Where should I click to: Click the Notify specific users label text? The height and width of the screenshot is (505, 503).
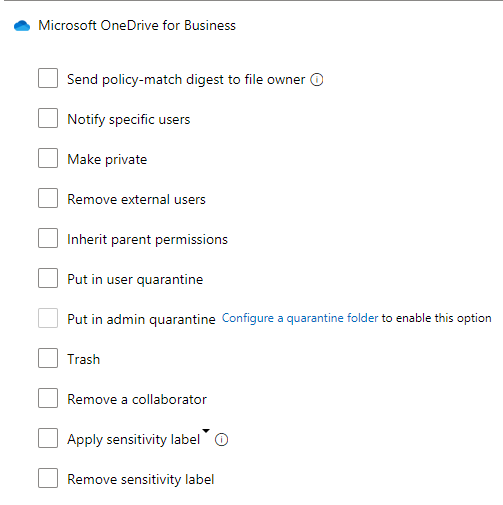tap(129, 119)
